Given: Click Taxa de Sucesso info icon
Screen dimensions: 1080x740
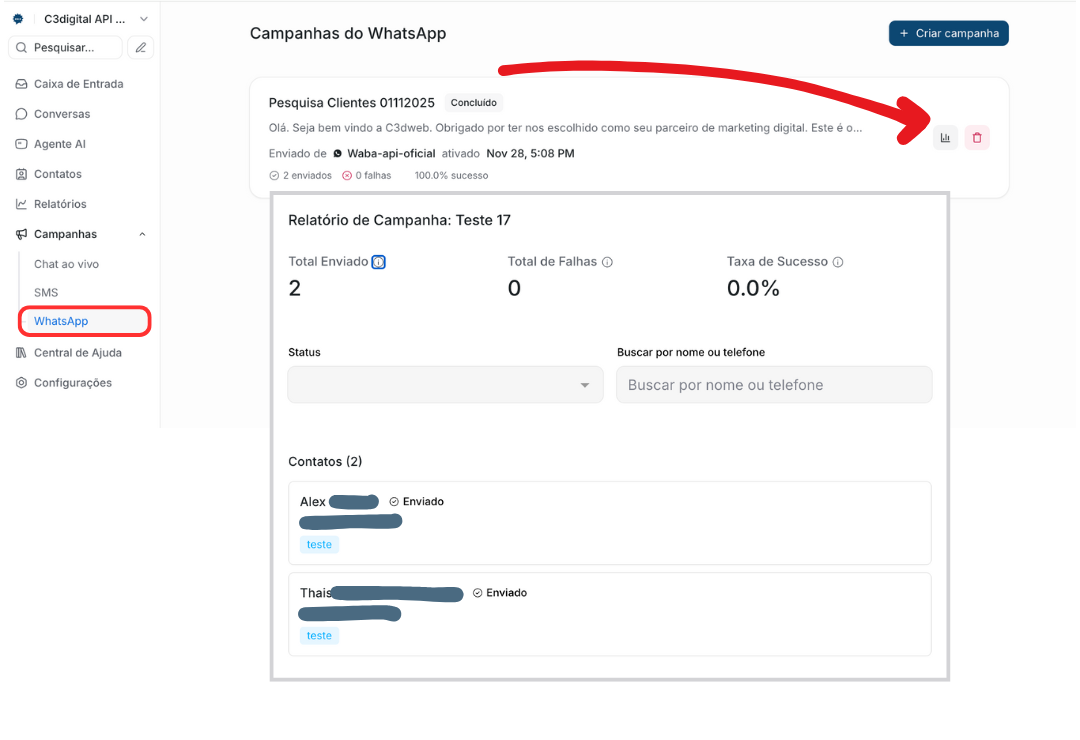Looking at the screenshot, I should 838,262.
